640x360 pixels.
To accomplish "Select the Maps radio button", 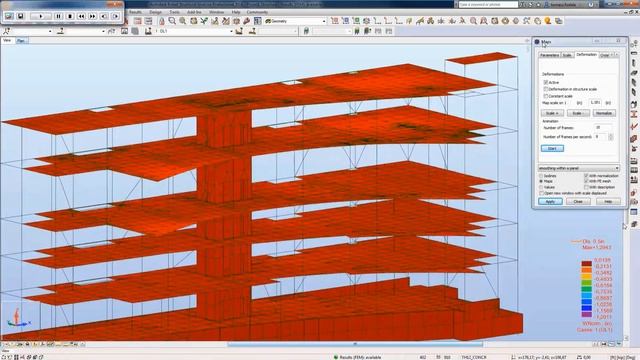I will click(541, 181).
